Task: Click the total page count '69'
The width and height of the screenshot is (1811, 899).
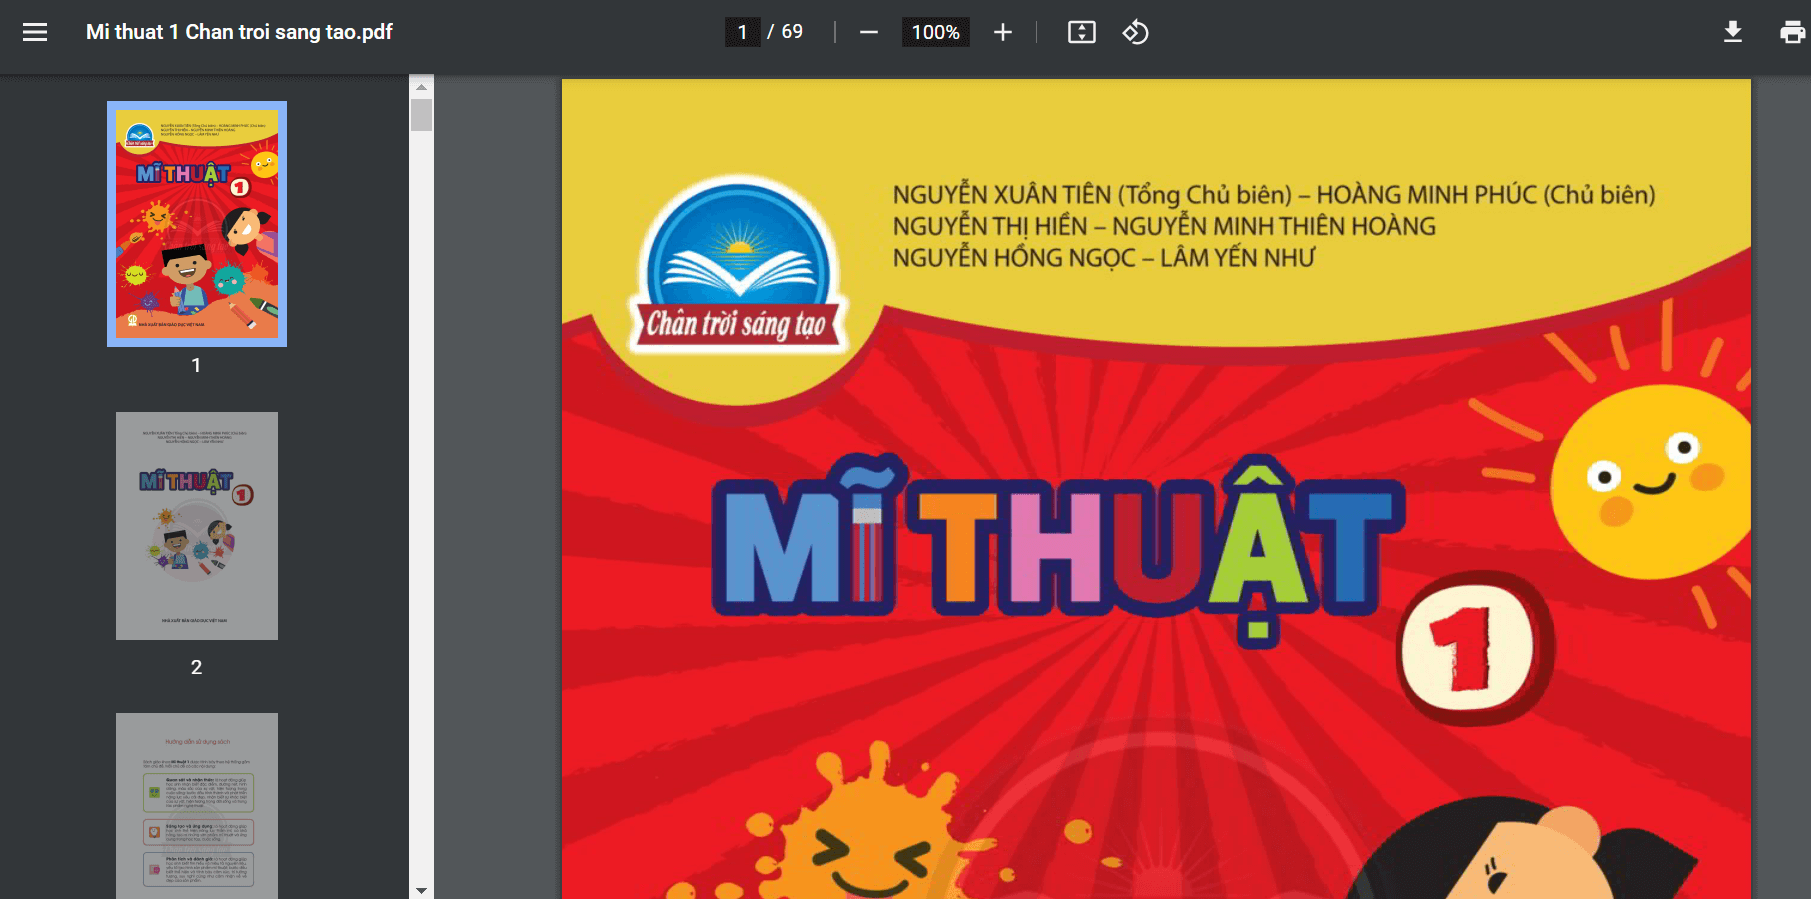Action: tap(792, 32)
